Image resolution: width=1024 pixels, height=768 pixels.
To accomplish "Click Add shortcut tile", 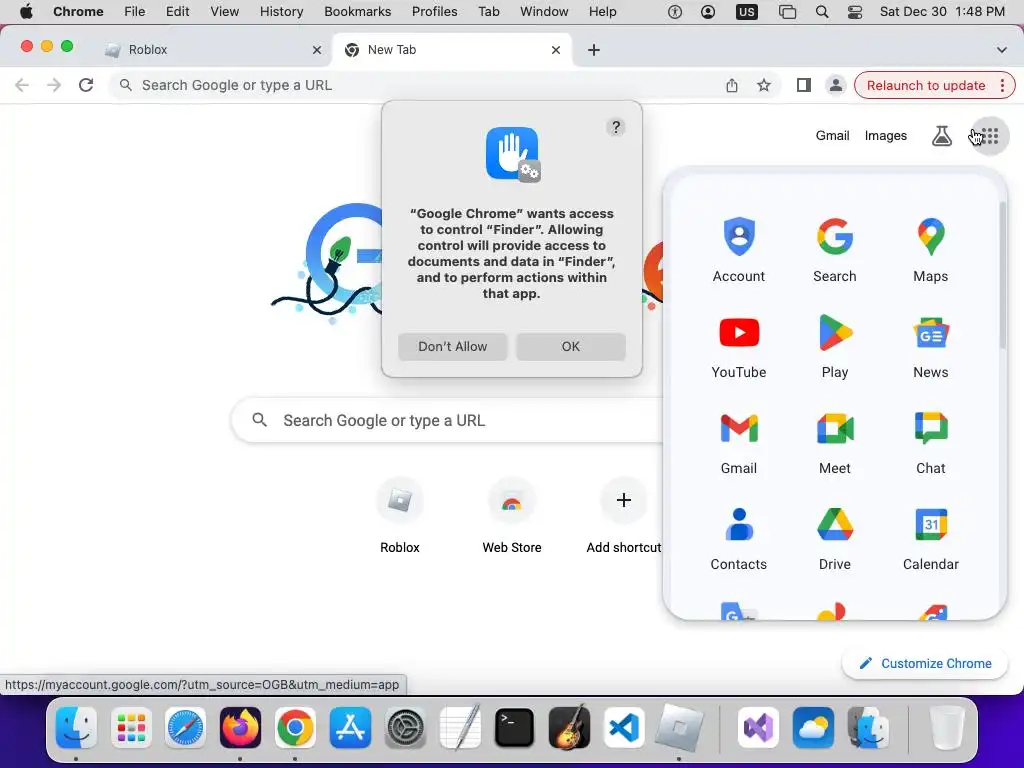I will [624, 517].
